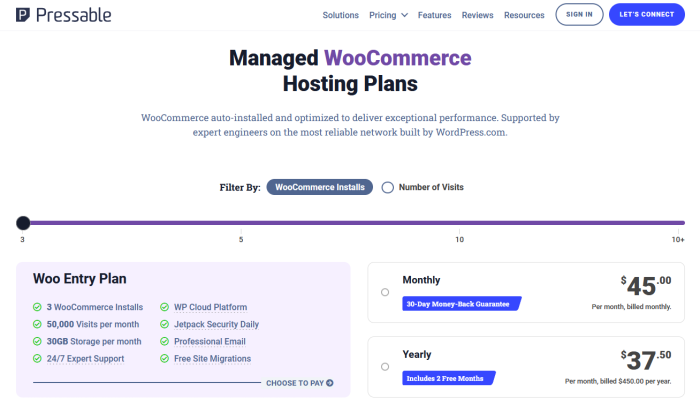Viewport: 700px width, 420px height.
Task: Click the checkmark icon beside 30GB Storage
Action: pos(37,341)
